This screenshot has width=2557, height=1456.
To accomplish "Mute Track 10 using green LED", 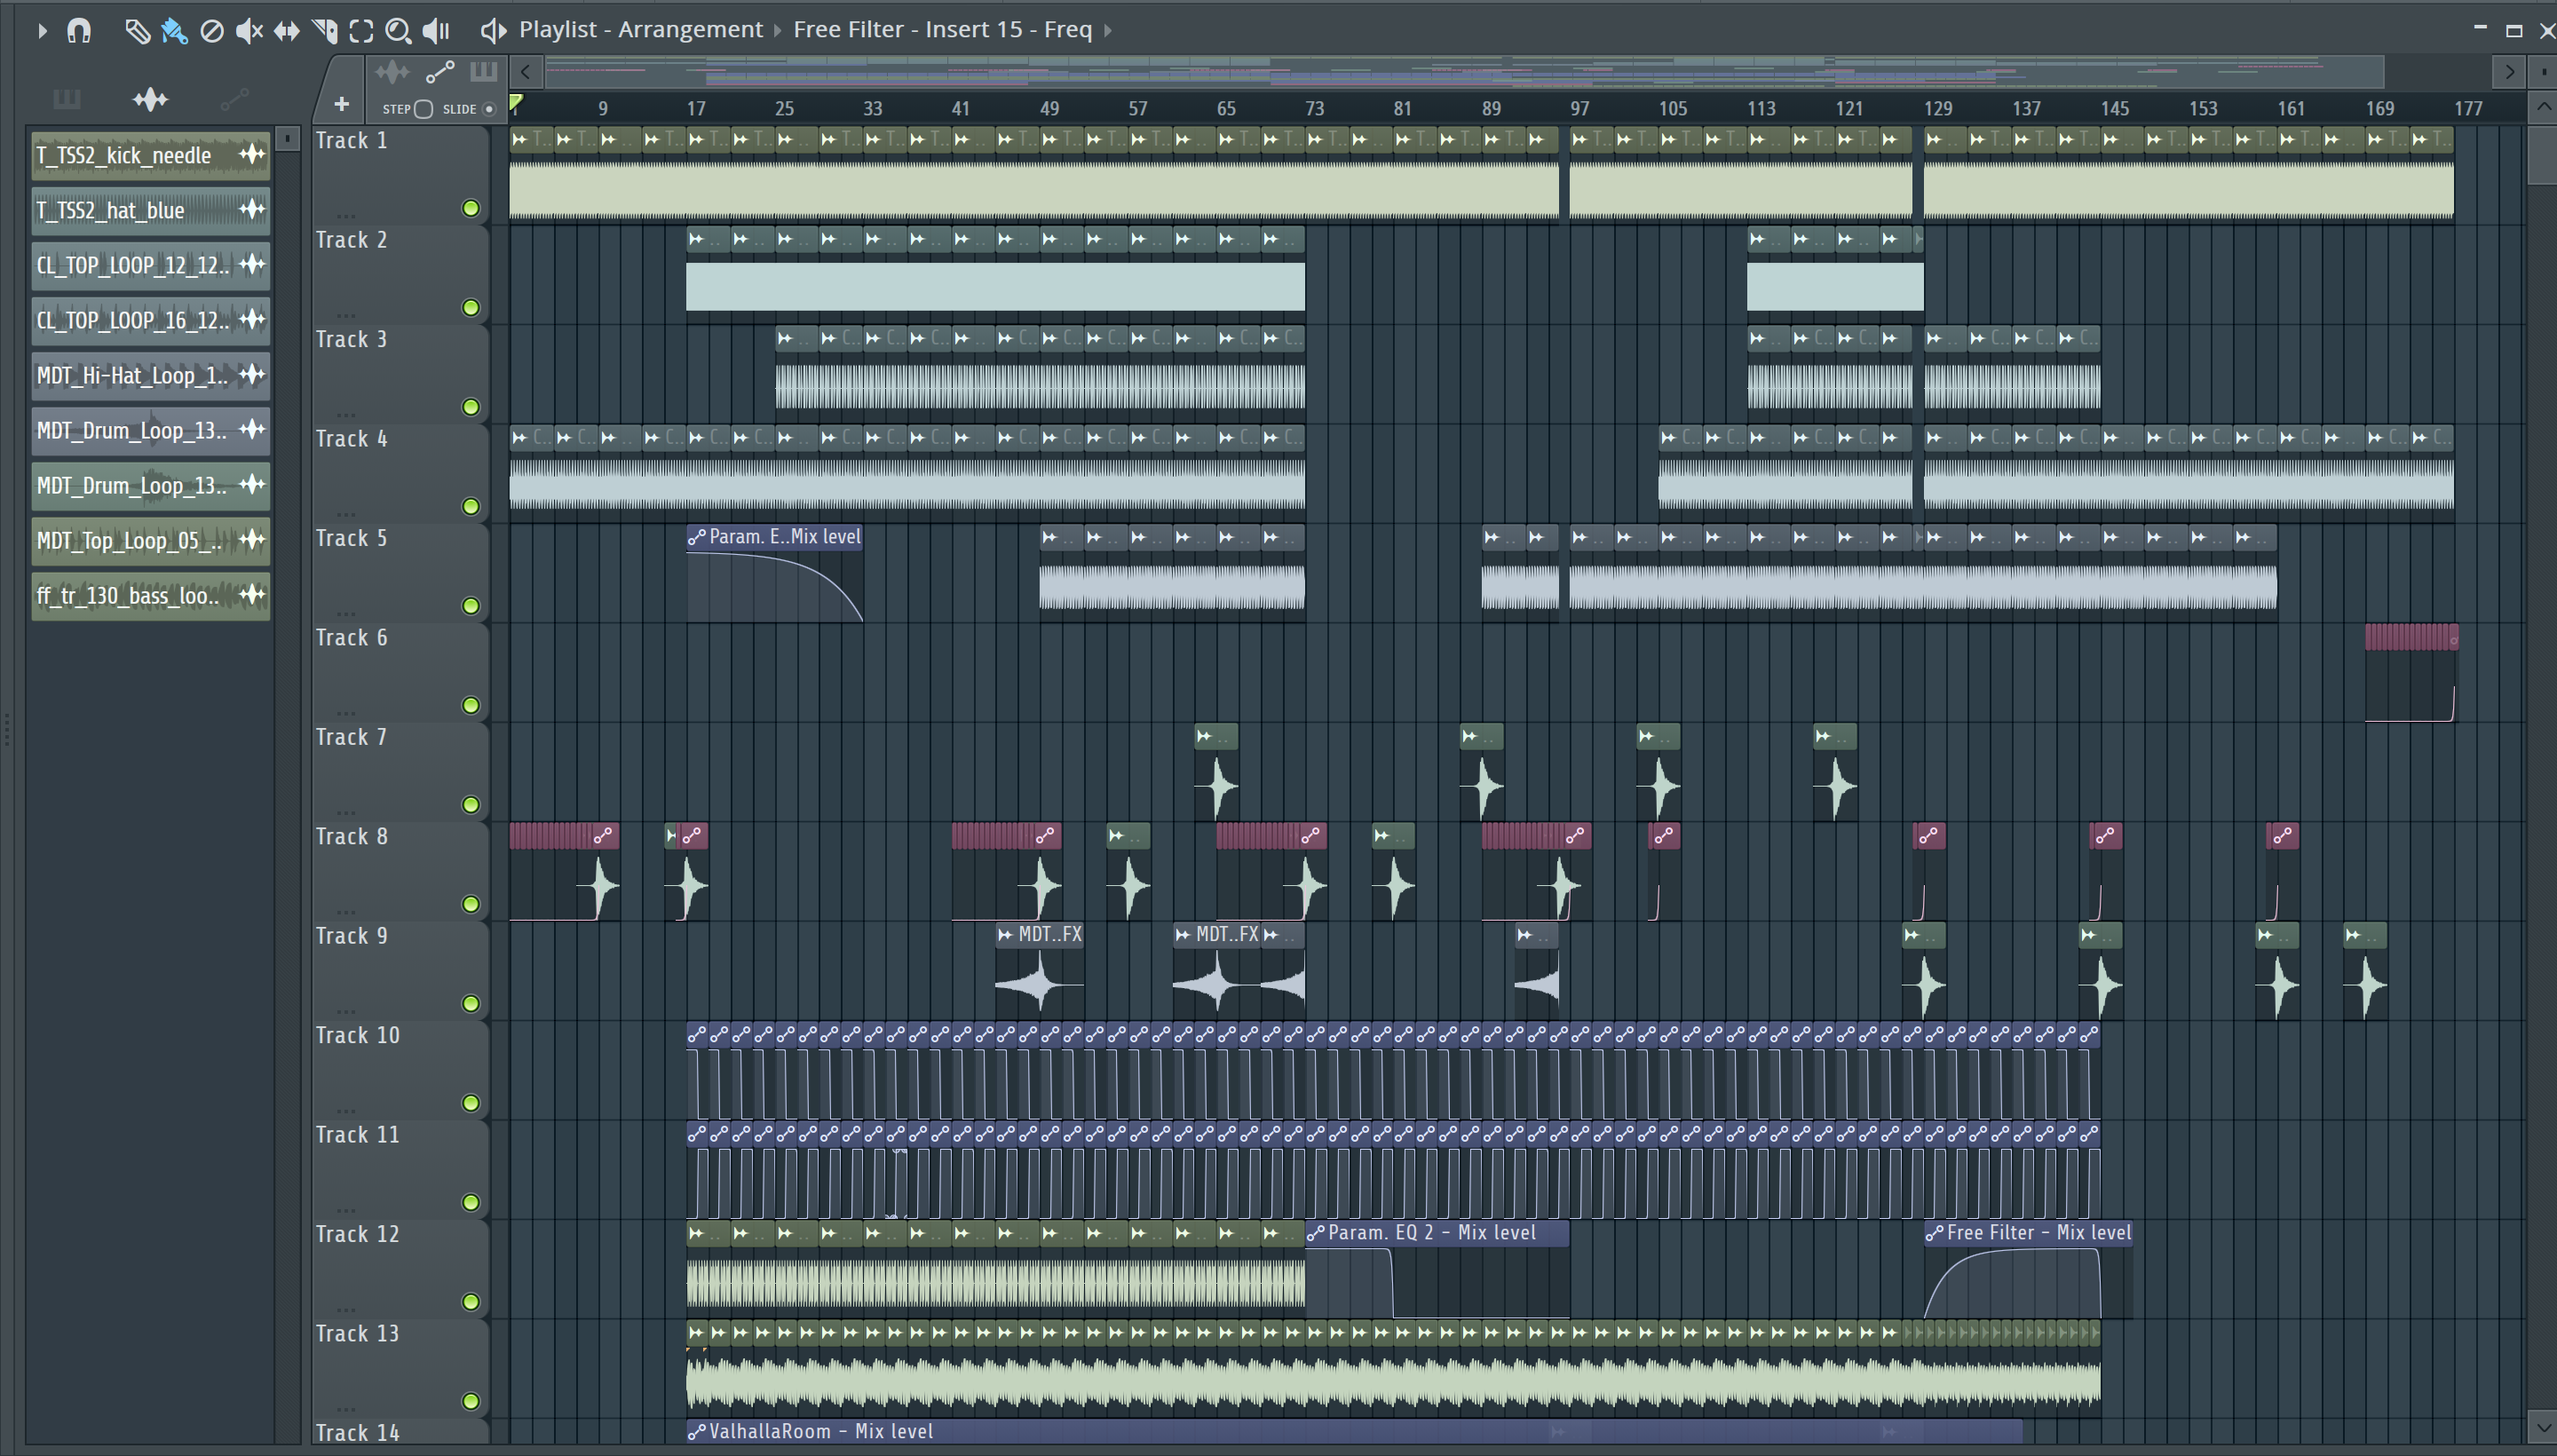I will tap(470, 1103).
